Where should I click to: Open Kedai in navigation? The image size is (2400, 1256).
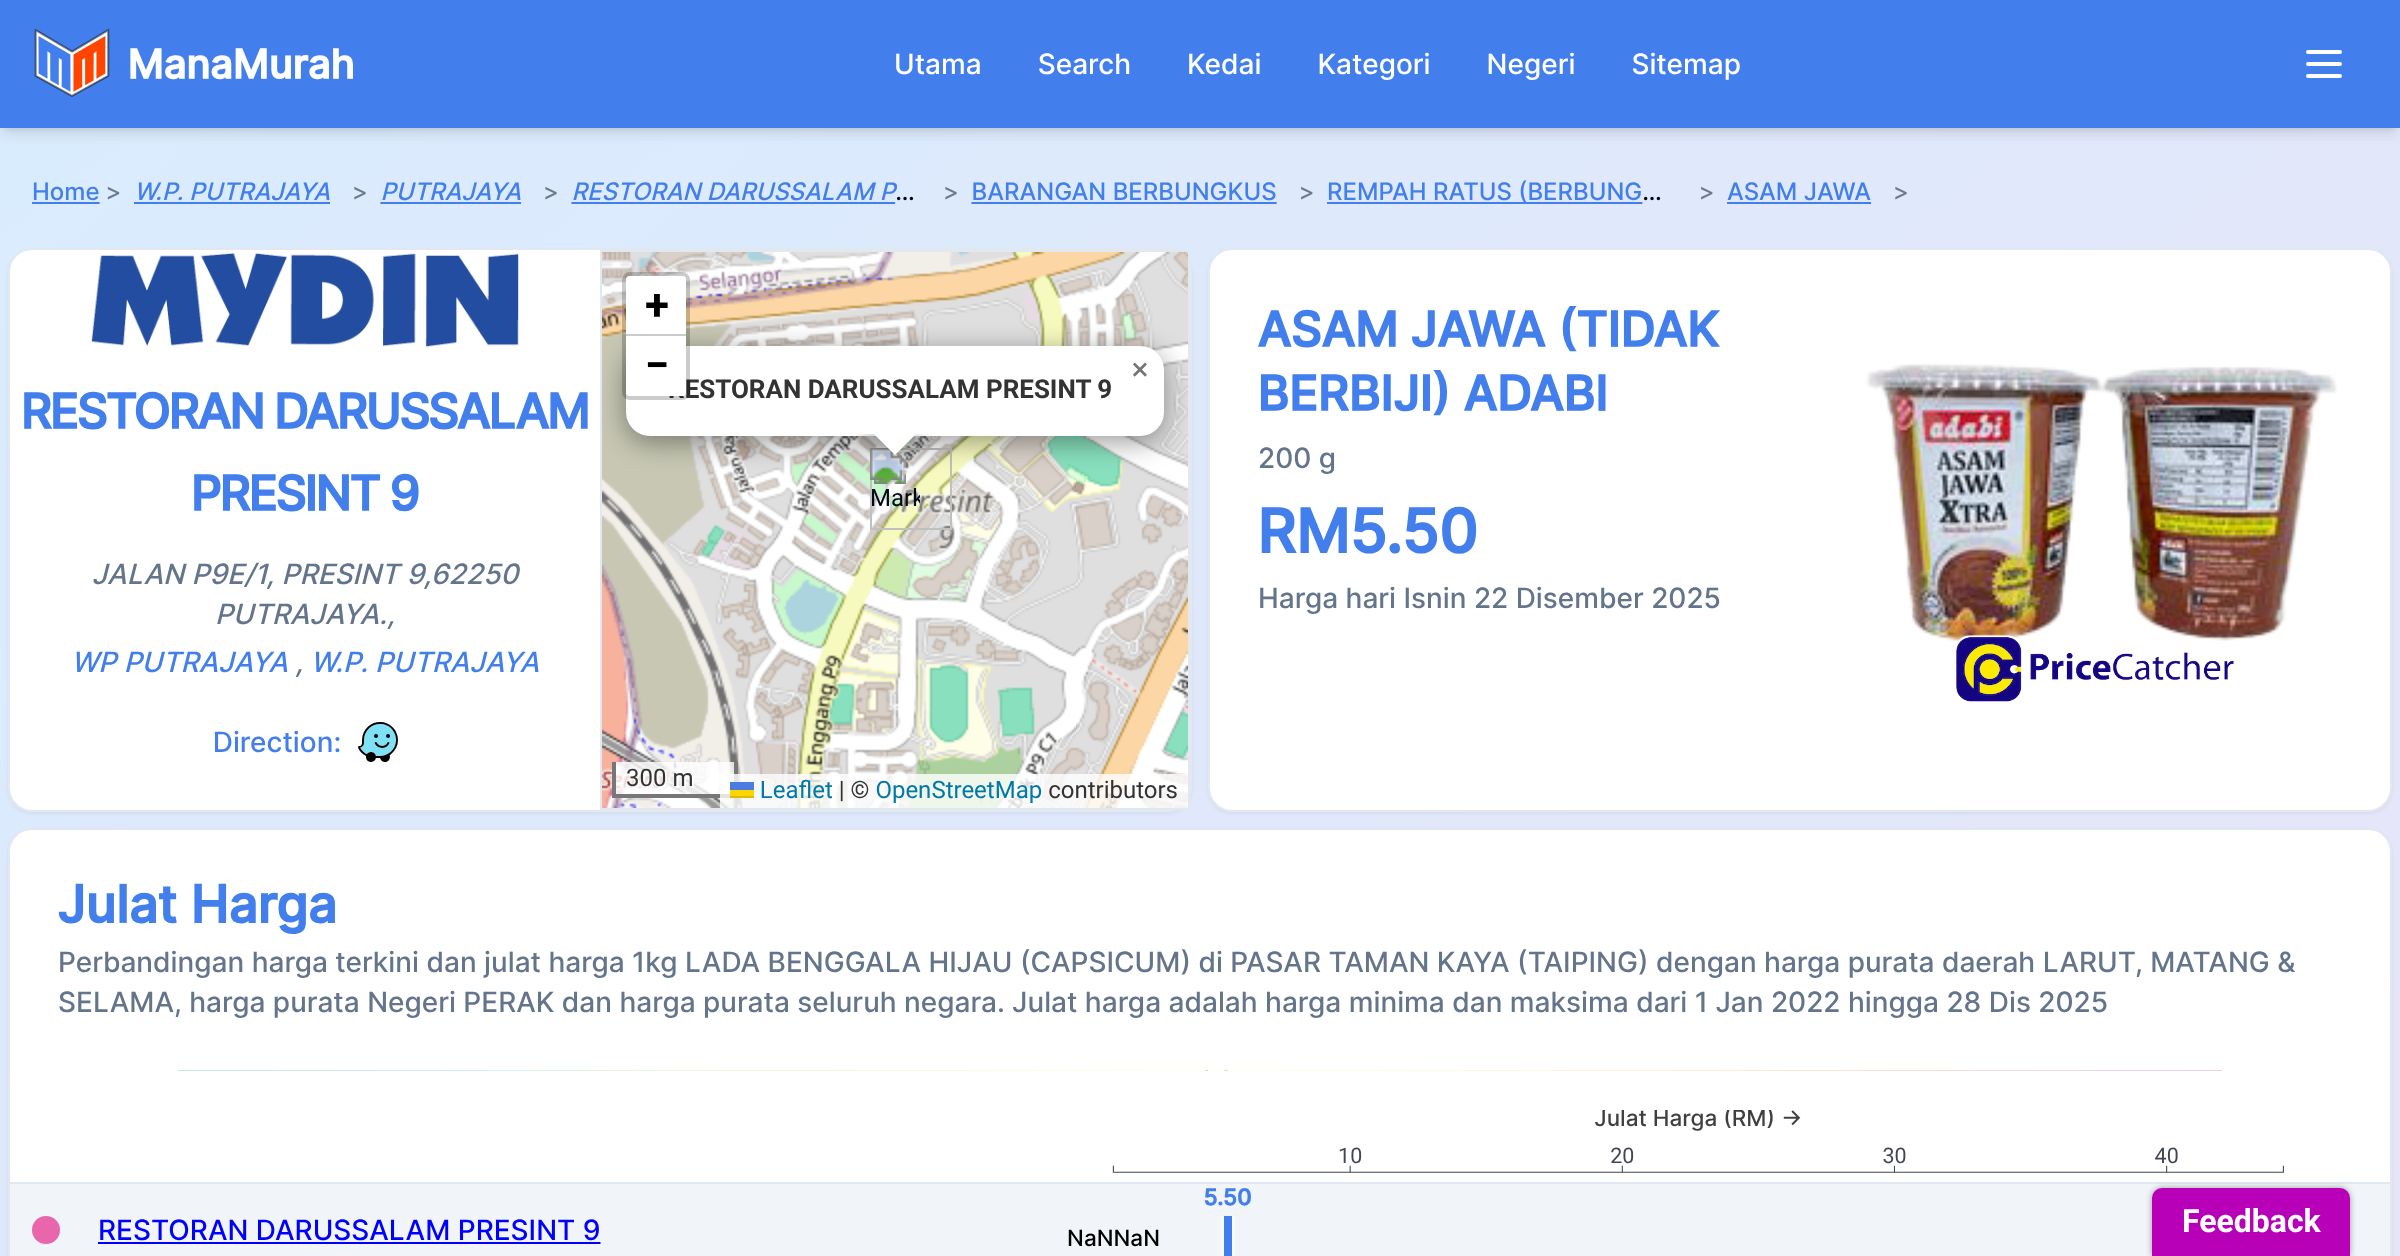click(x=1223, y=64)
